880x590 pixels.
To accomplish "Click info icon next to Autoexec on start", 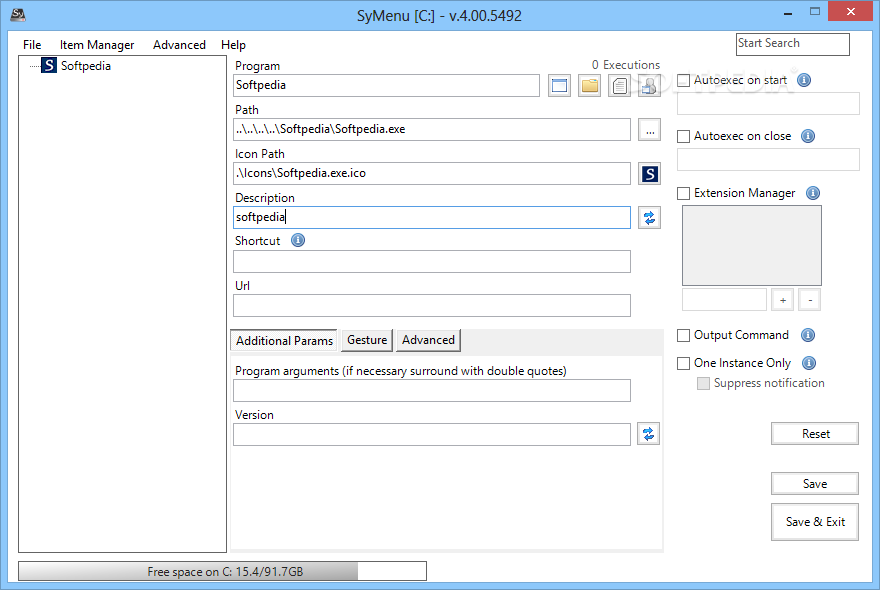I will (804, 80).
